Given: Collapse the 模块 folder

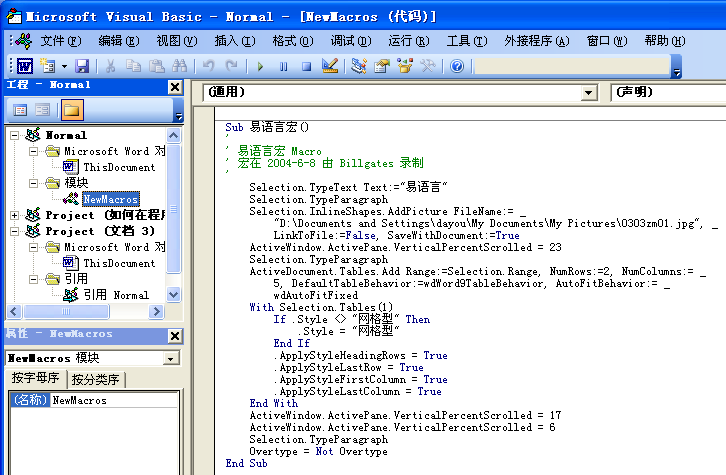Looking at the screenshot, I should (x=33, y=183).
